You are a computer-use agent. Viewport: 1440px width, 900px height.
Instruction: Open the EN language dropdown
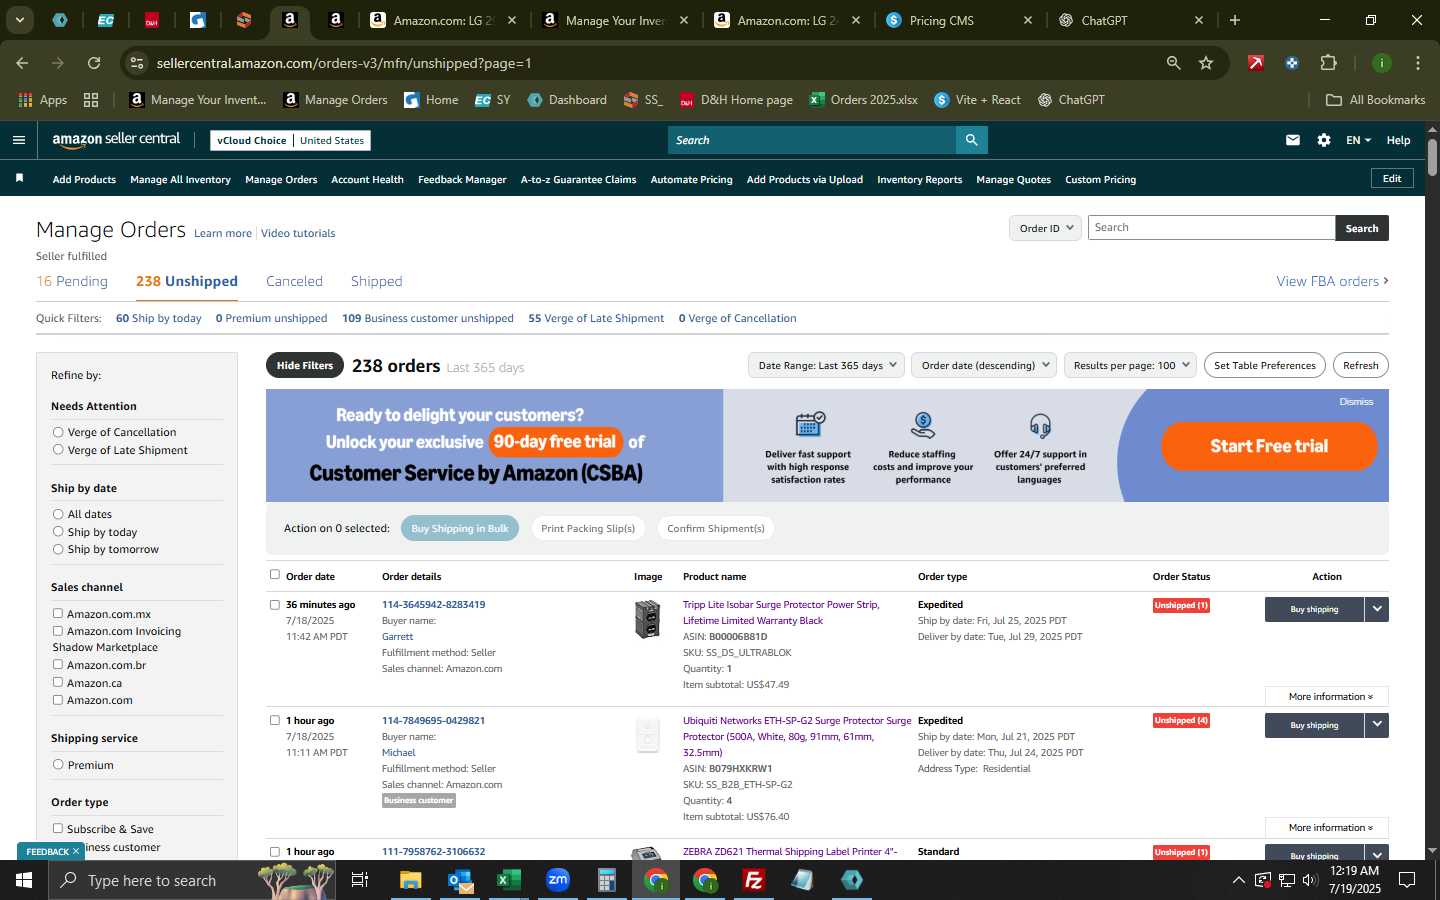1358,140
